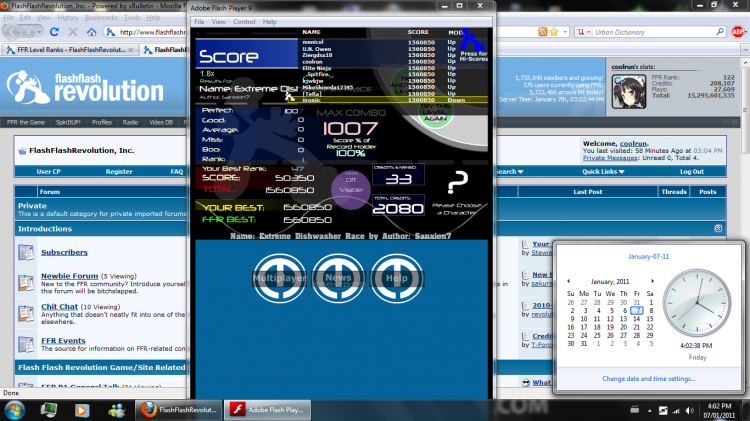
Task: Open Control menu in Adobe Flash Player
Action: point(244,22)
